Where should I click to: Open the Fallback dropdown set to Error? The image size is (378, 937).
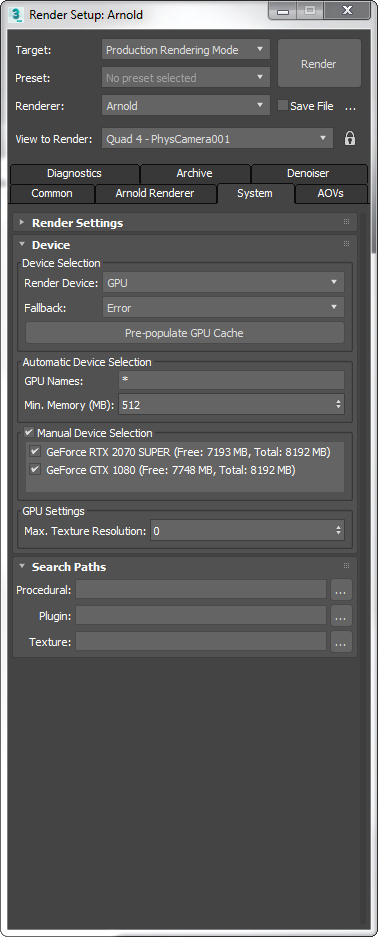click(223, 308)
